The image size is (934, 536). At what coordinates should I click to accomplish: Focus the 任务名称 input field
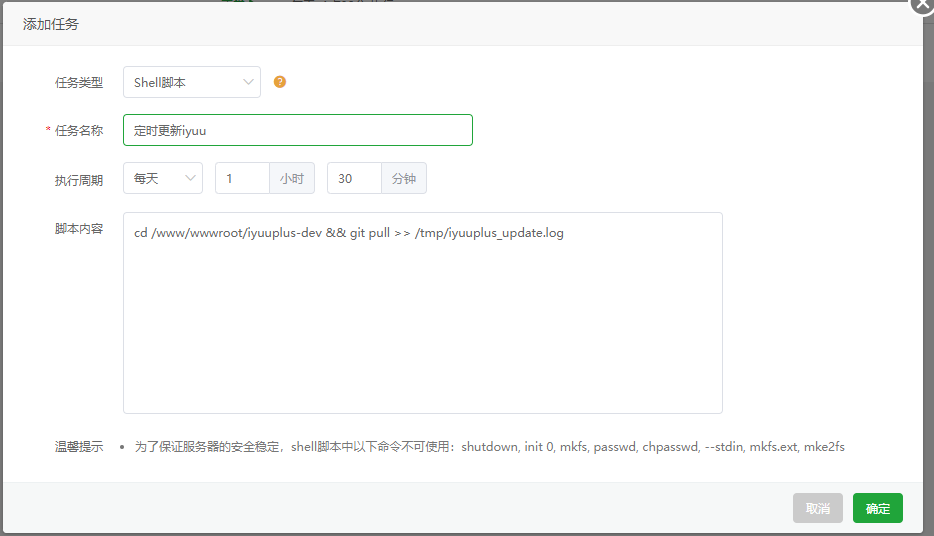click(x=298, y=130)
